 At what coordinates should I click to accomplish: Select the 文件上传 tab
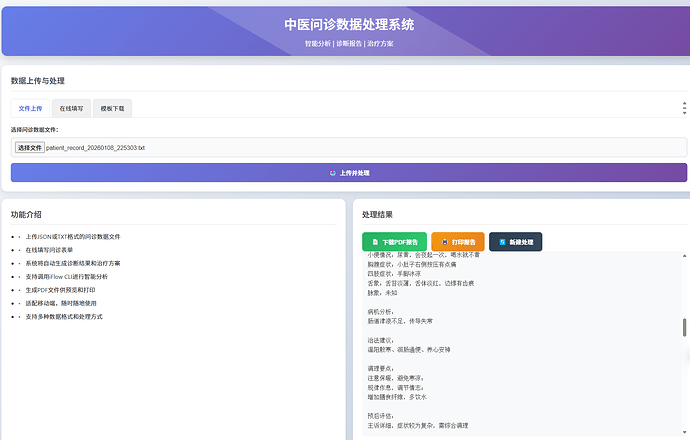click(30, 108)
